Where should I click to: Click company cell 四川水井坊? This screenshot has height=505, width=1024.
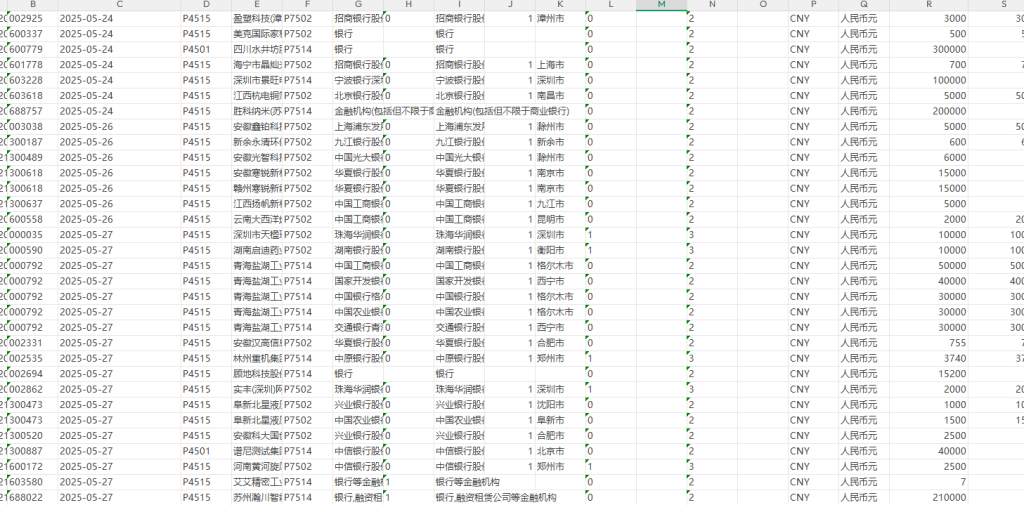coord(257,50)
